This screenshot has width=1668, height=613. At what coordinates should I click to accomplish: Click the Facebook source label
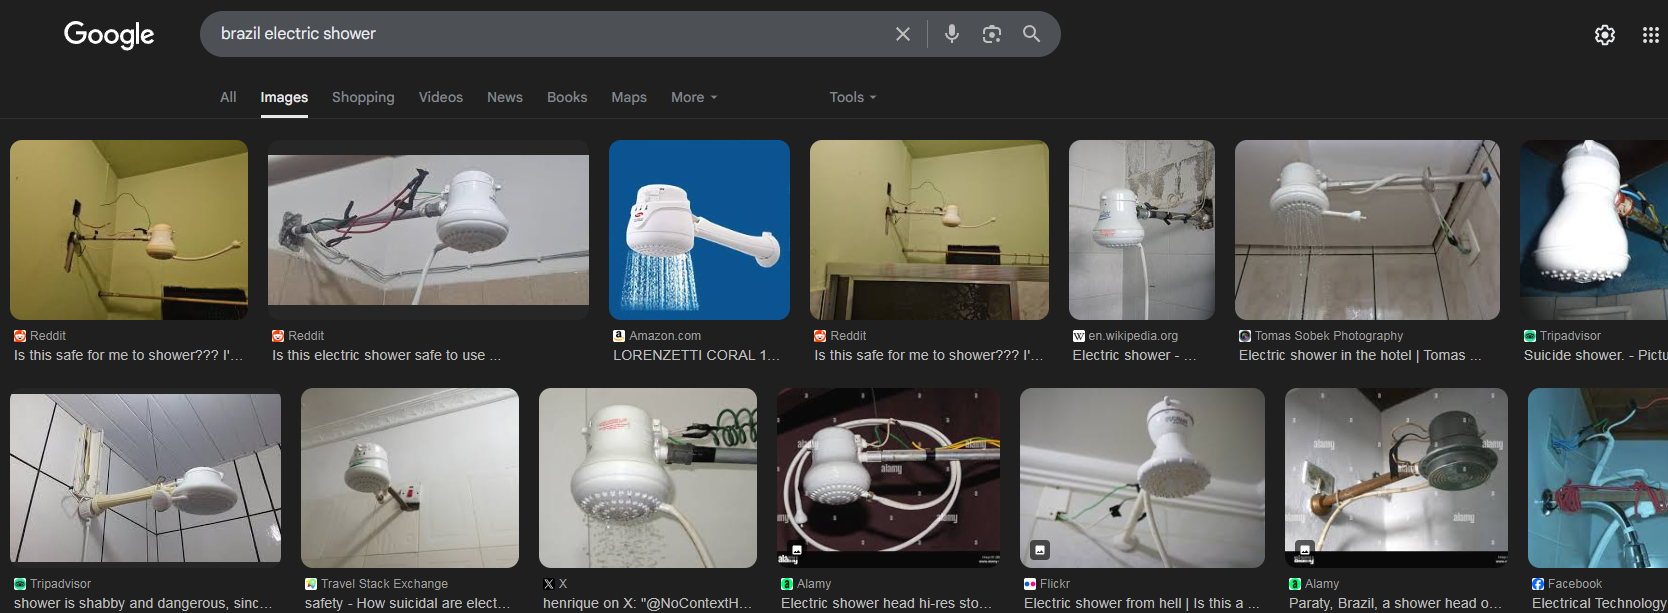tap(1575, 584)
